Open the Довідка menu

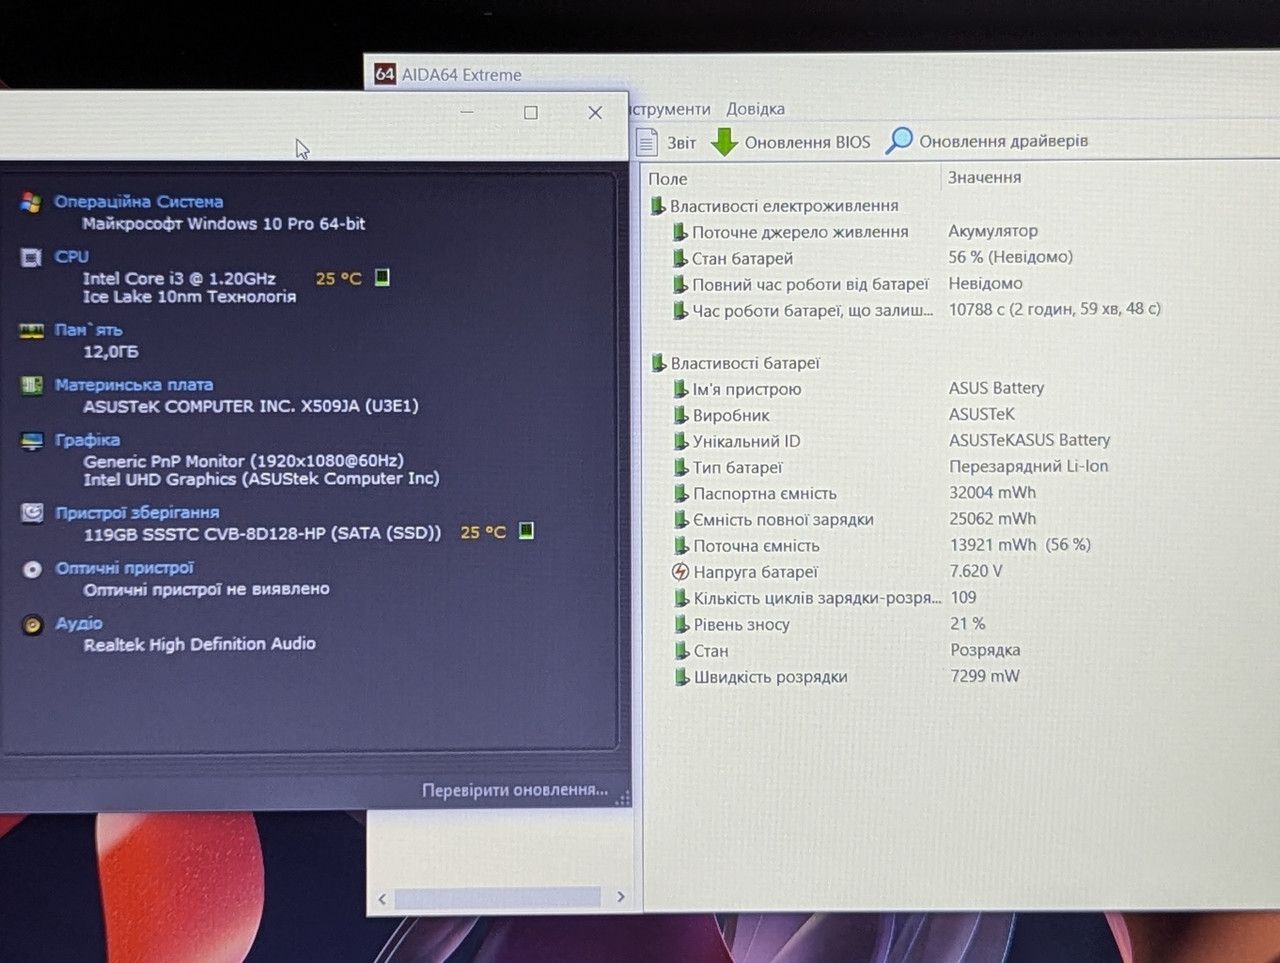tap(755, 109)
